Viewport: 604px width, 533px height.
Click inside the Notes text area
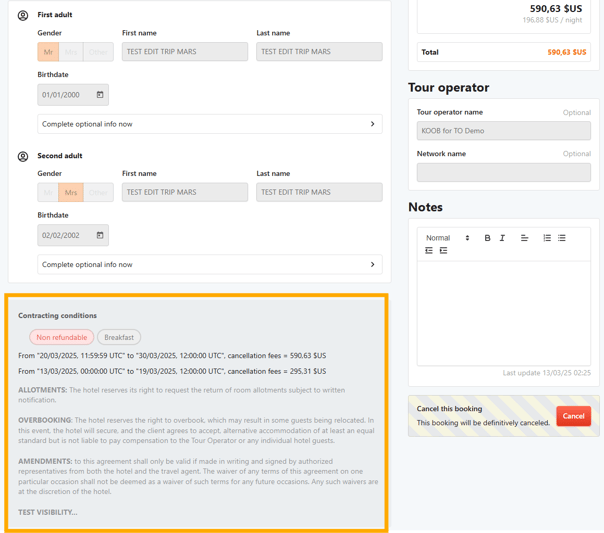(x=503, y=310)
